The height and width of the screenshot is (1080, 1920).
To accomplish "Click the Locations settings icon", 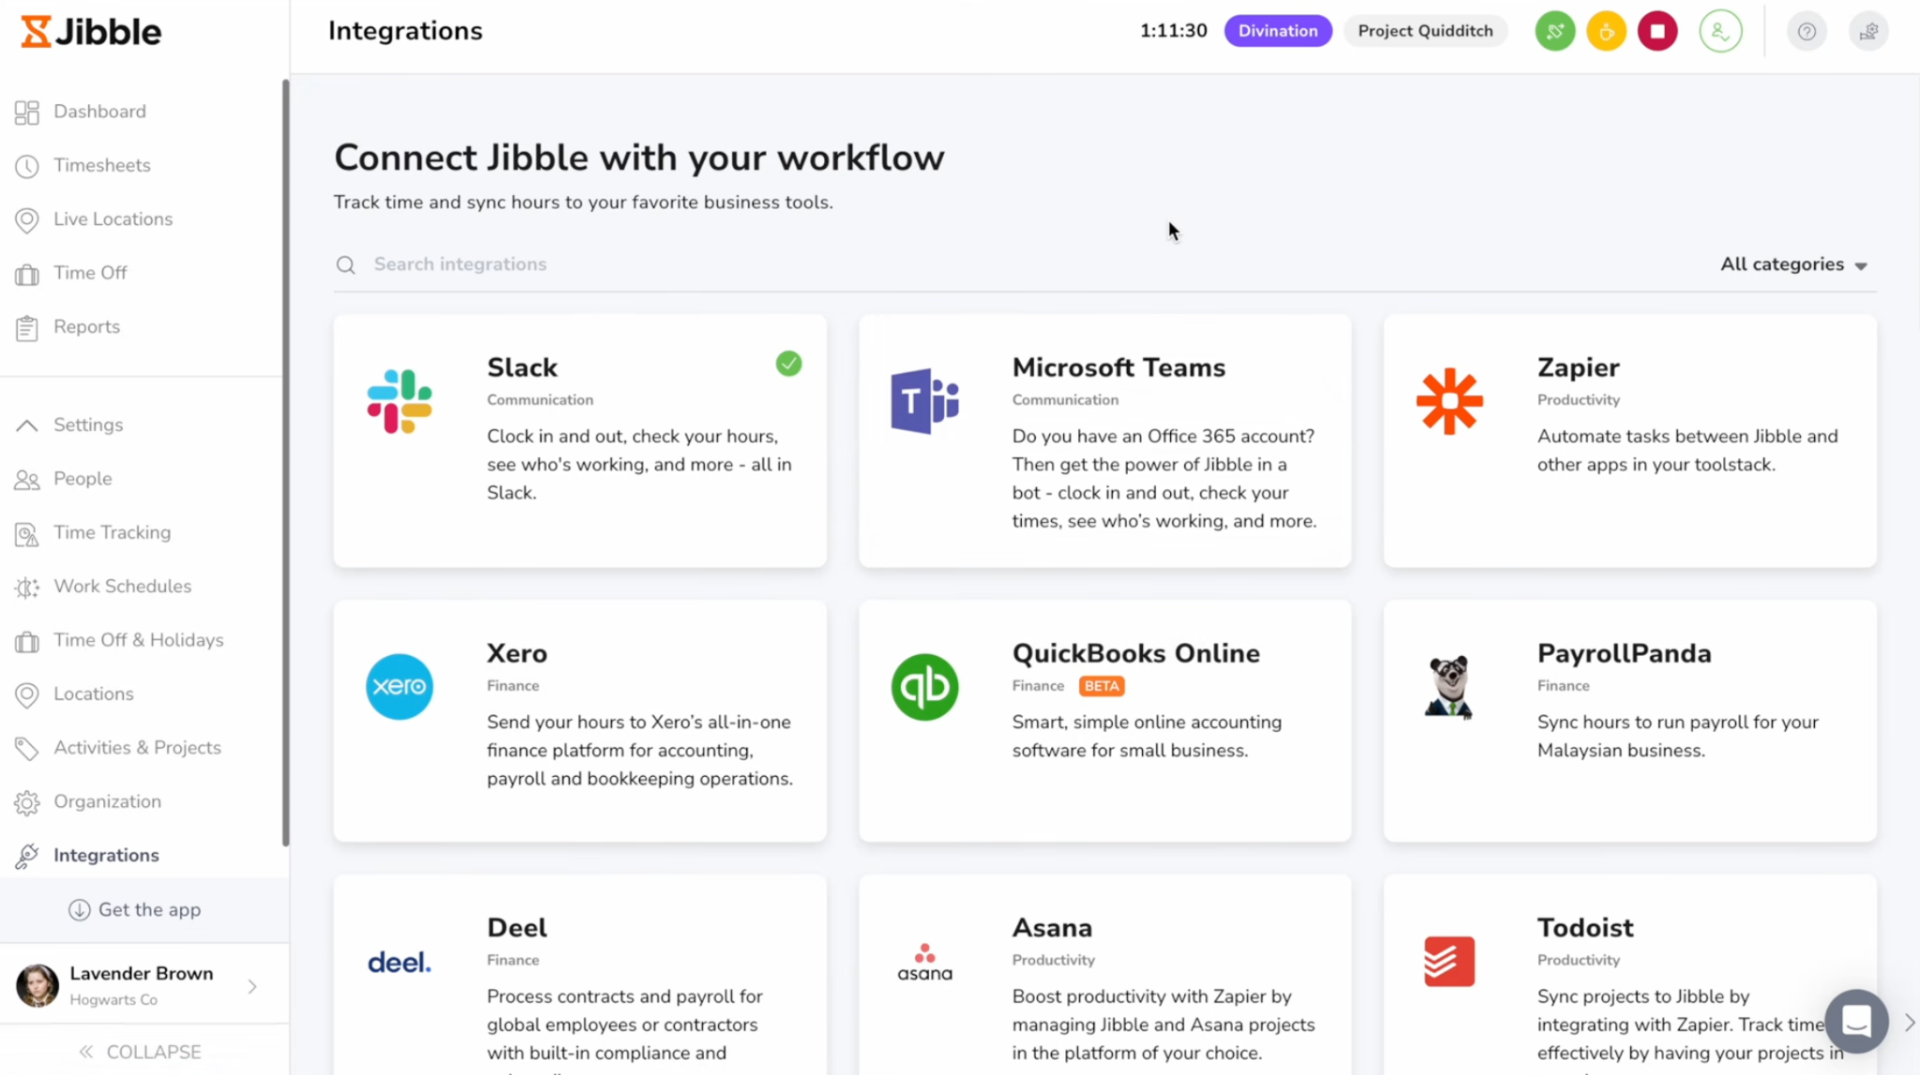I will coord(27,695).
